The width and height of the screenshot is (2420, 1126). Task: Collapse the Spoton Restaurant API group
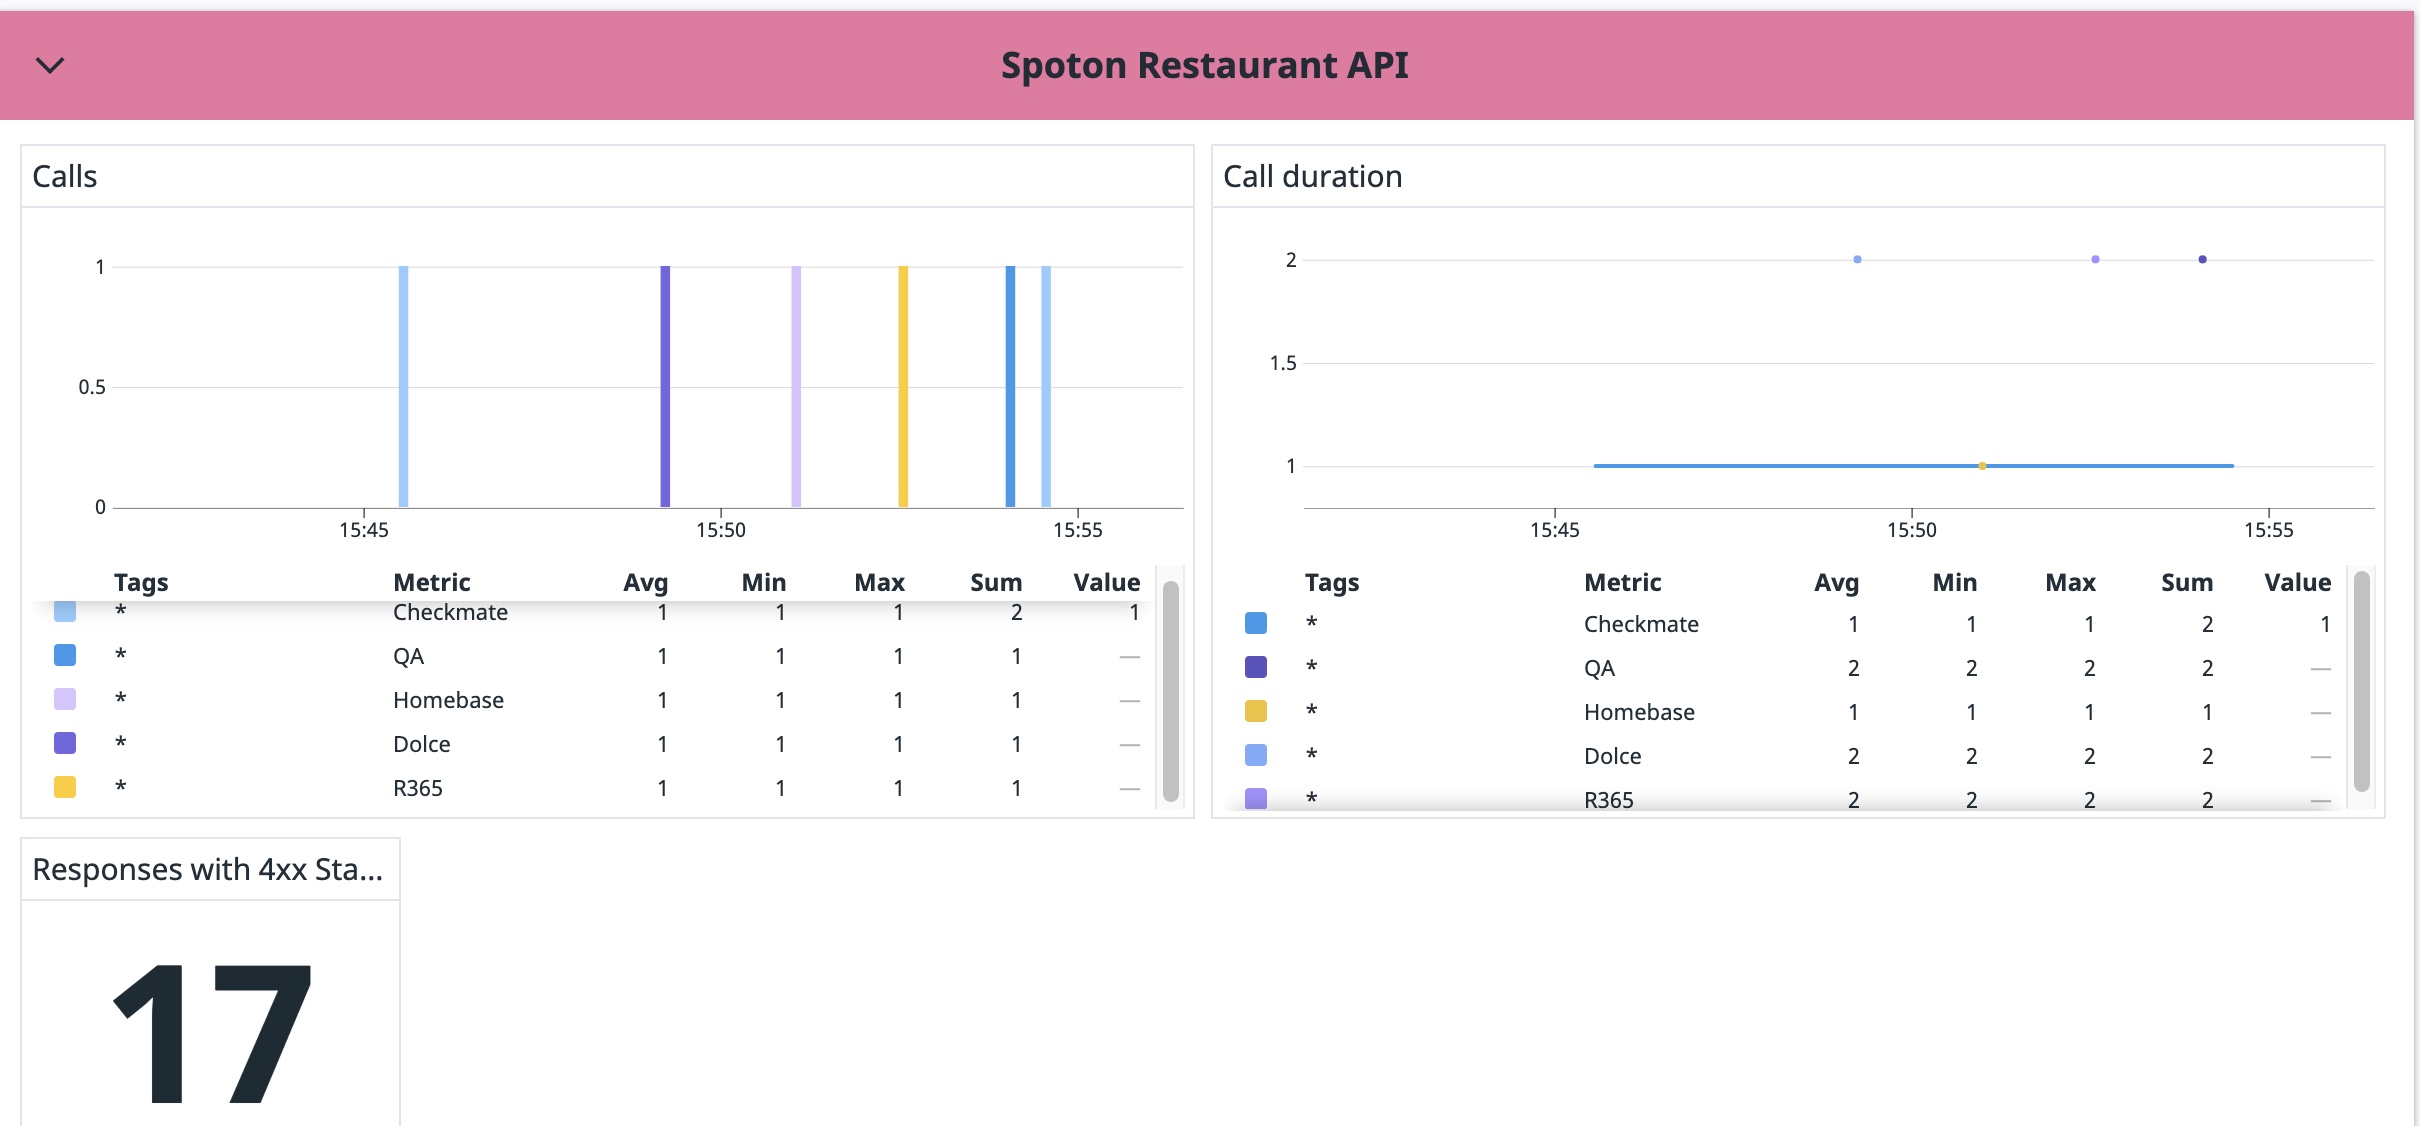50,66
